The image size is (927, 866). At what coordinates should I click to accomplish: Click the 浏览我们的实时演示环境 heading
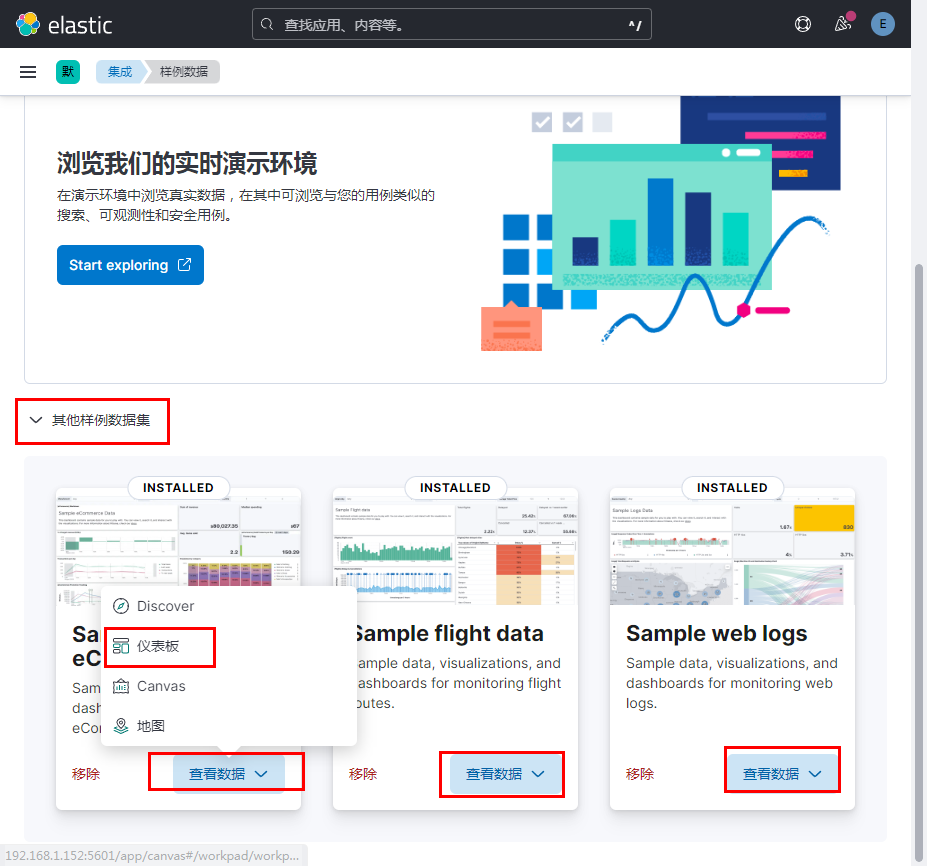[187, 163]
